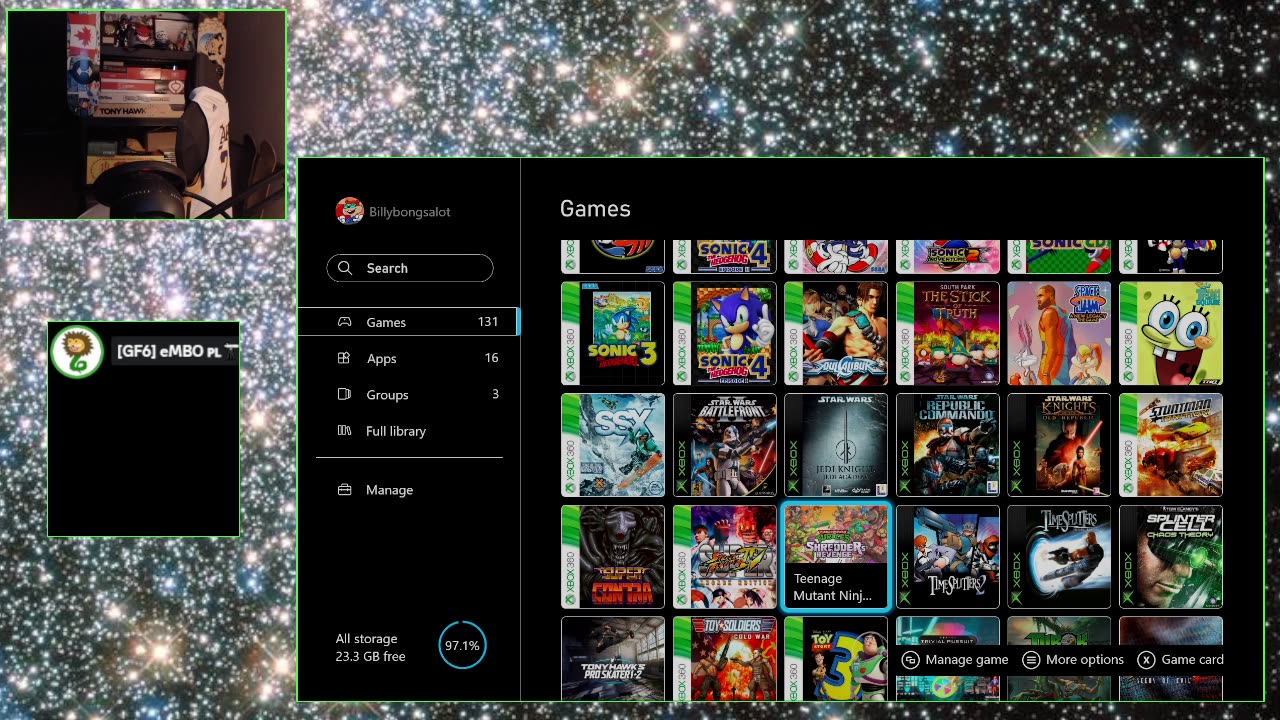Open Full library

click(408, 431)
